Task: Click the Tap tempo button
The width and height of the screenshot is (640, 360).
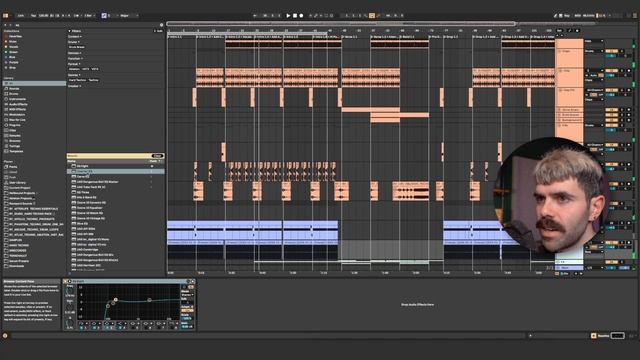Action: pos(33,16)
